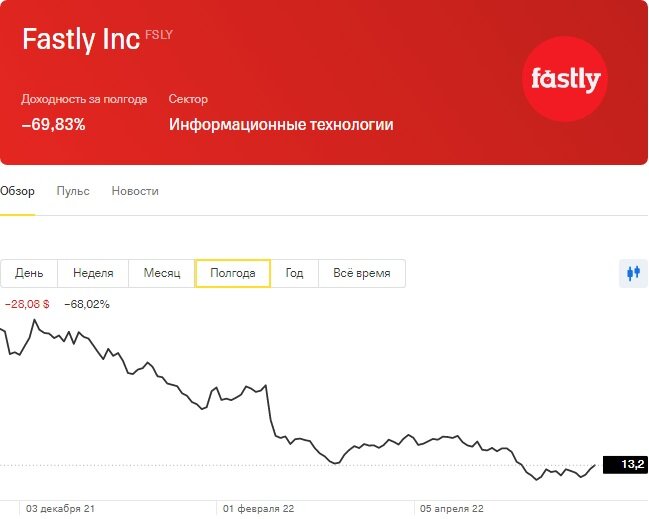Viewport: 649px width, 519px height.
Task: Click the −69,83% half-year return value
Action: [x=53, y=125]
